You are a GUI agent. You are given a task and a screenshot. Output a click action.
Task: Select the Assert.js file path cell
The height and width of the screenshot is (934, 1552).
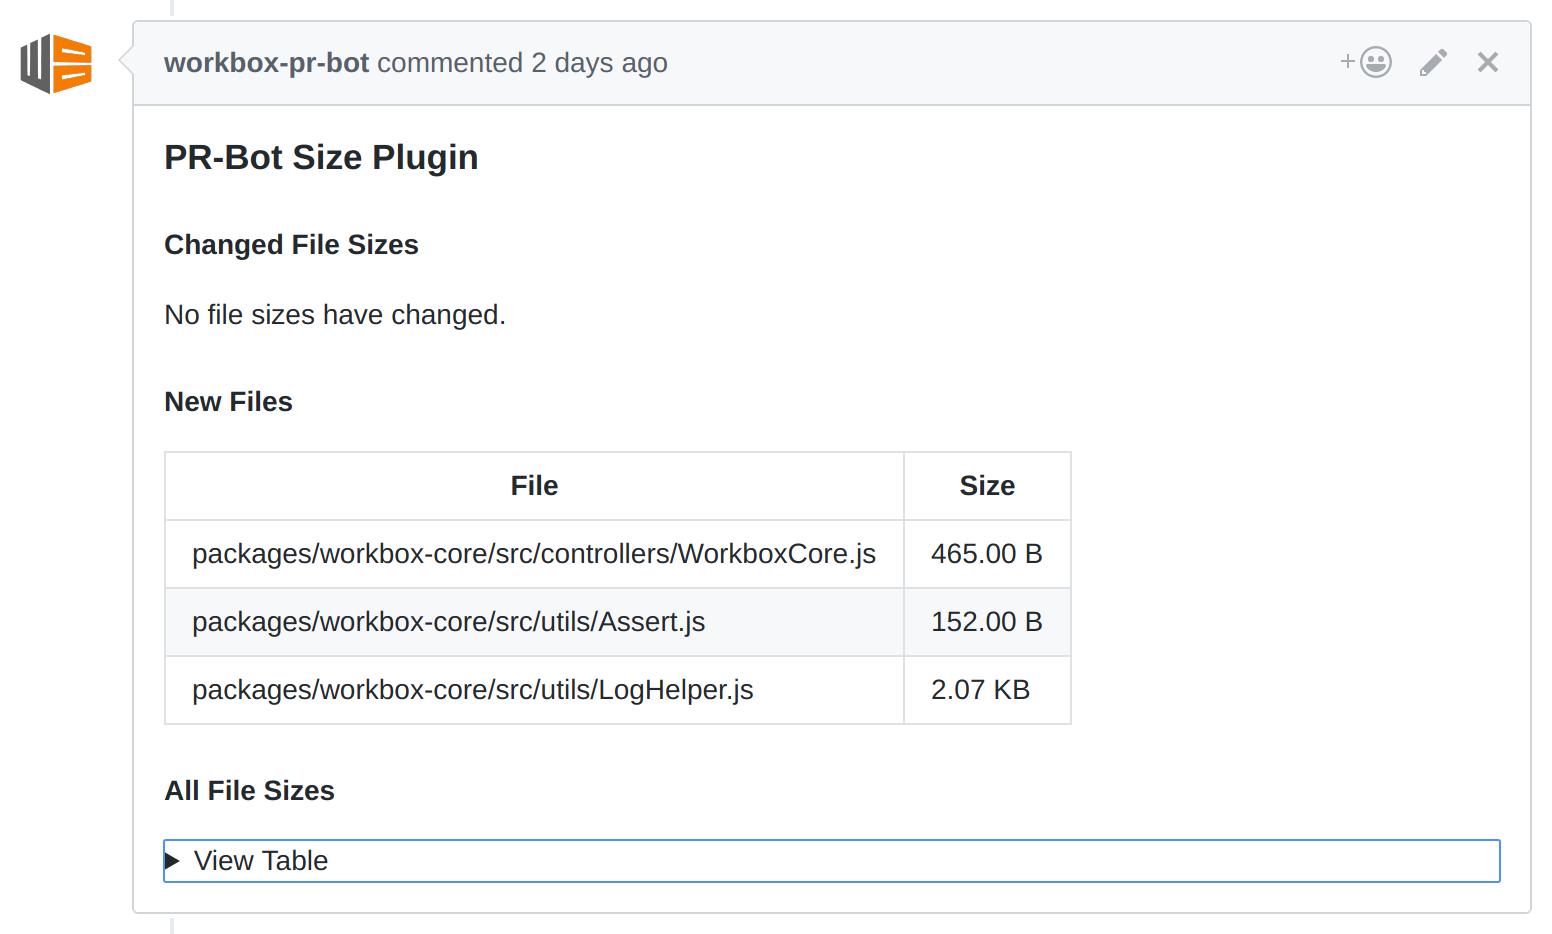pyautogui.click(x=448, y=622)
